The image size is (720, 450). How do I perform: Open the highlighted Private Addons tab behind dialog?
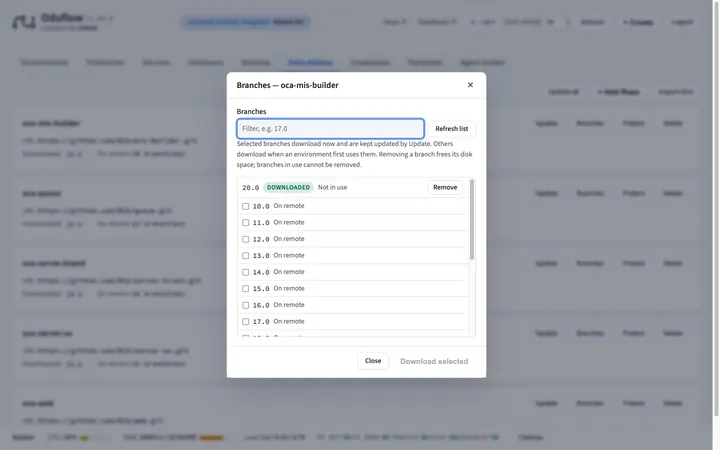pos(310,62)
